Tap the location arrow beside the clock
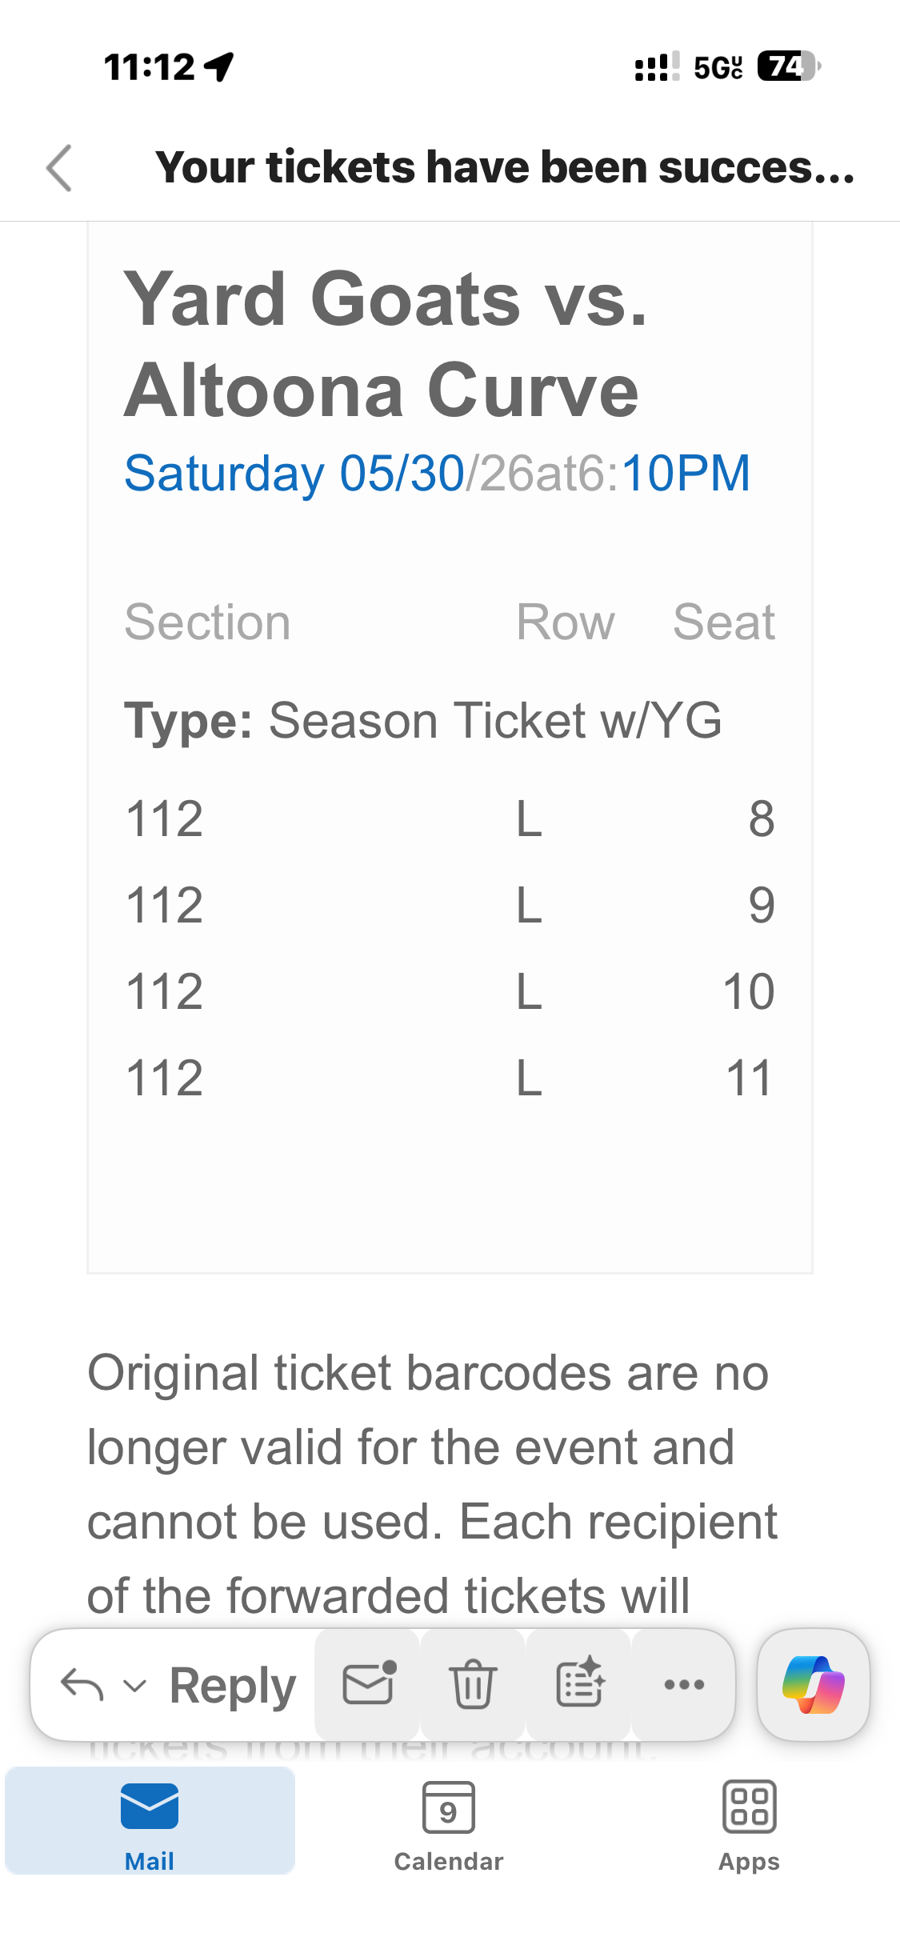 pyautogui.click(x=219, y=67)
